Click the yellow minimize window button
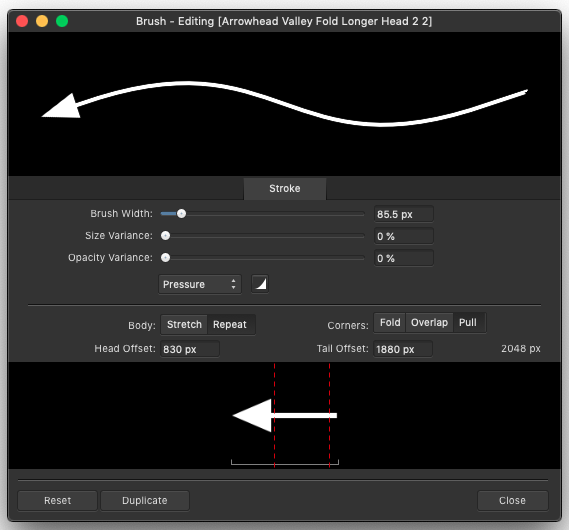 pyautogui.click(x=42, y=21)
